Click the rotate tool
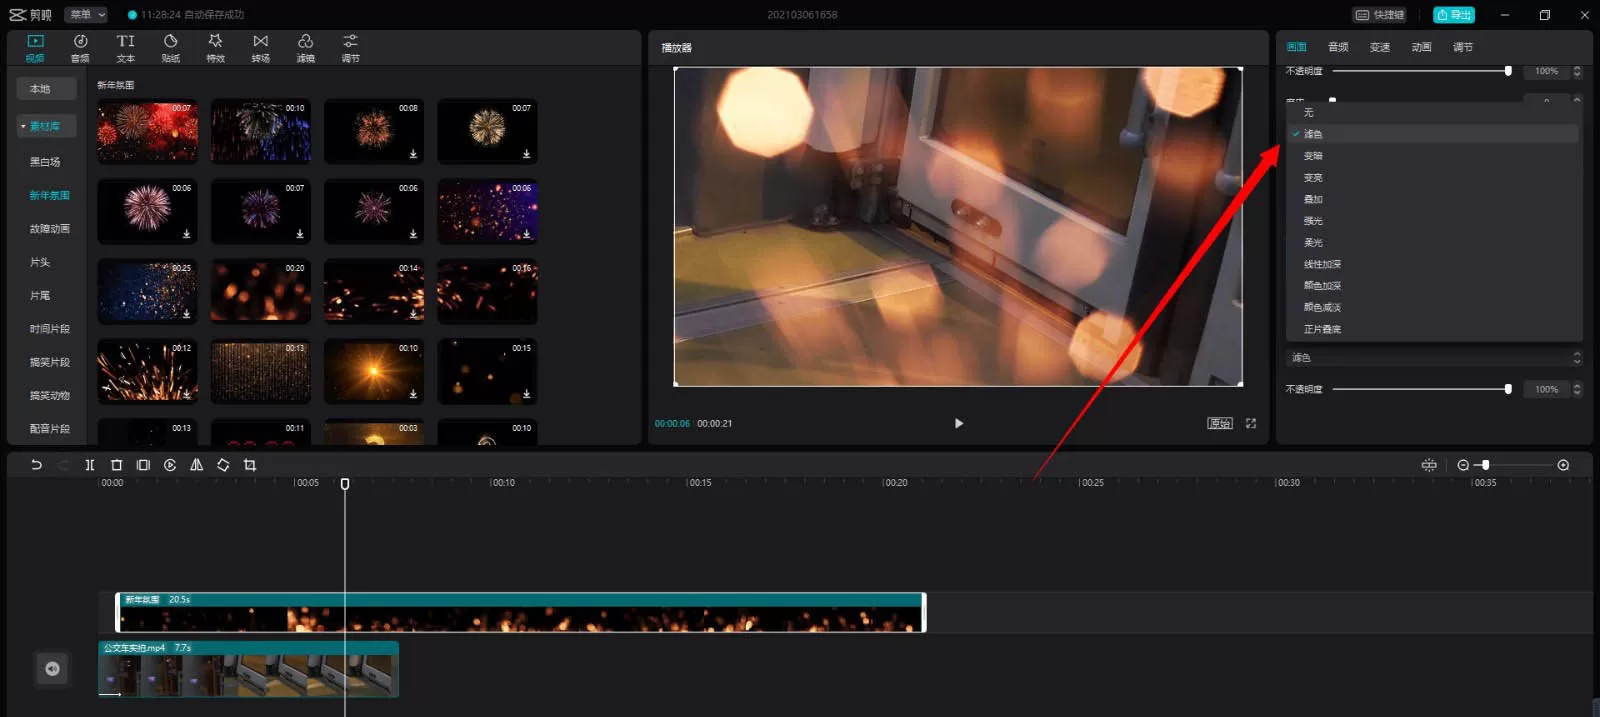1600x717 pixels. 223,465
